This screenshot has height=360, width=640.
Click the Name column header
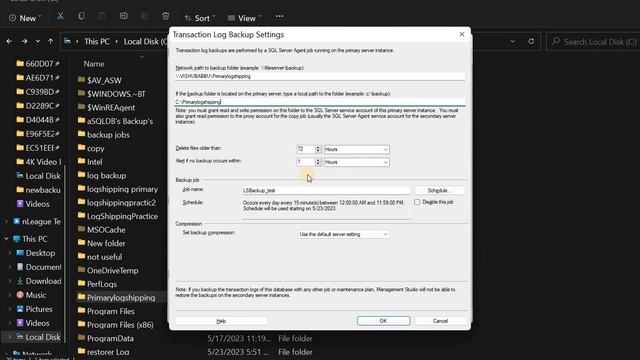click(94, 64)
